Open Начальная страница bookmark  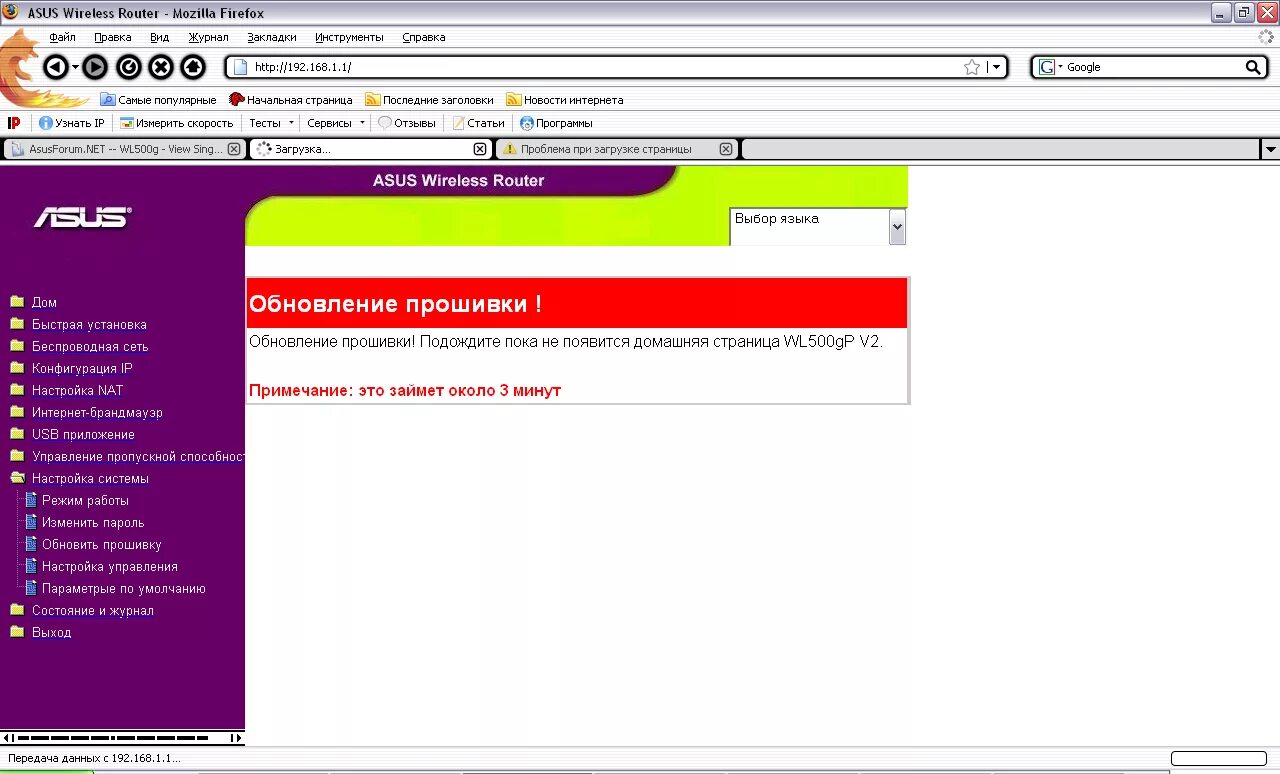point(291,100)
